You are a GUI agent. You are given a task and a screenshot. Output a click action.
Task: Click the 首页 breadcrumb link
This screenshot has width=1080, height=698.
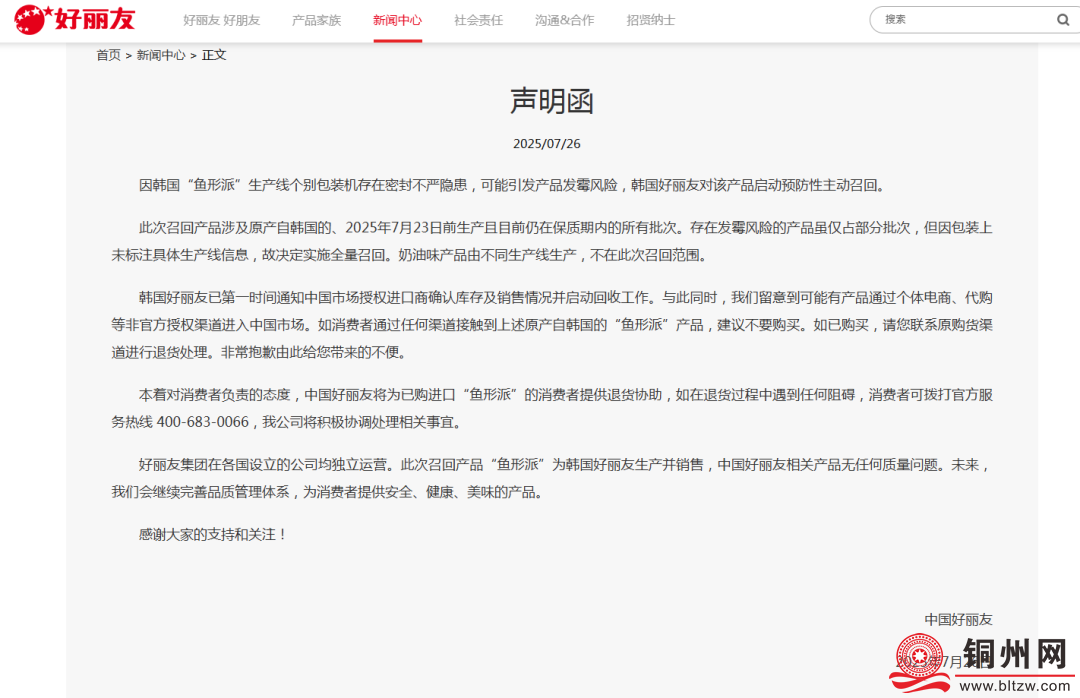point(108,55)
